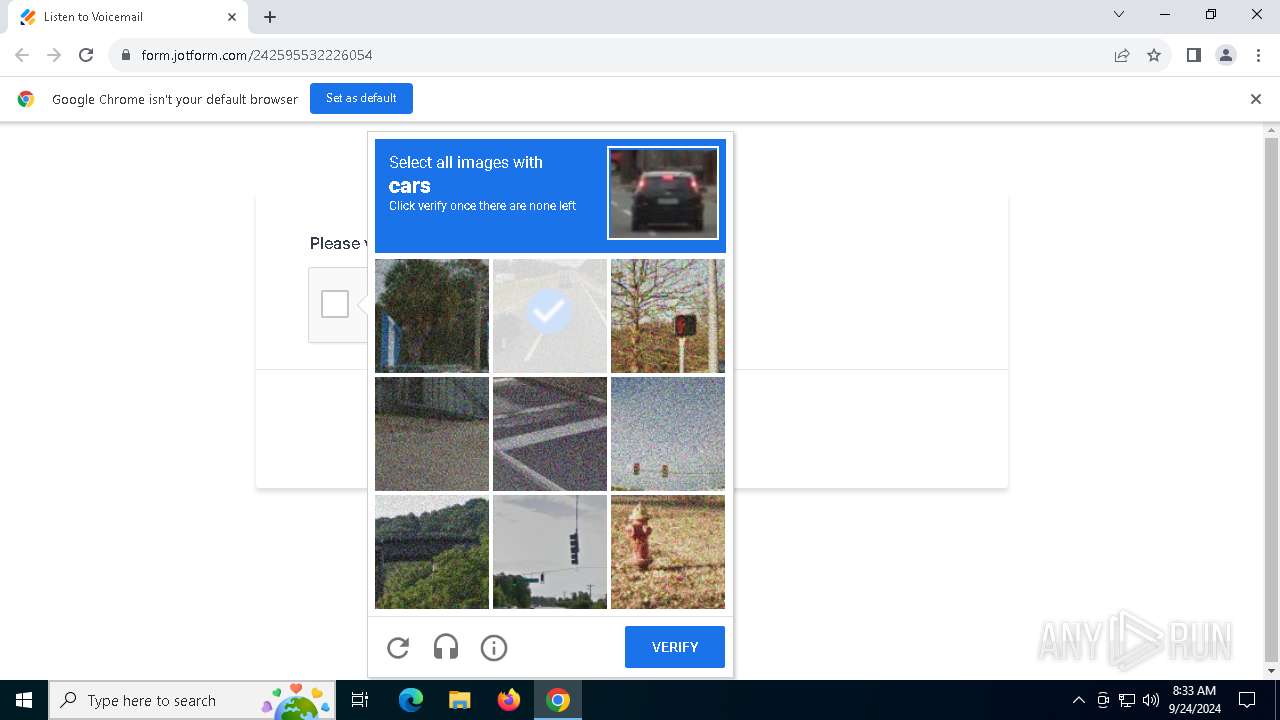Click the taskbar search box
The image size is (1280, 720).
pos(193,700)
